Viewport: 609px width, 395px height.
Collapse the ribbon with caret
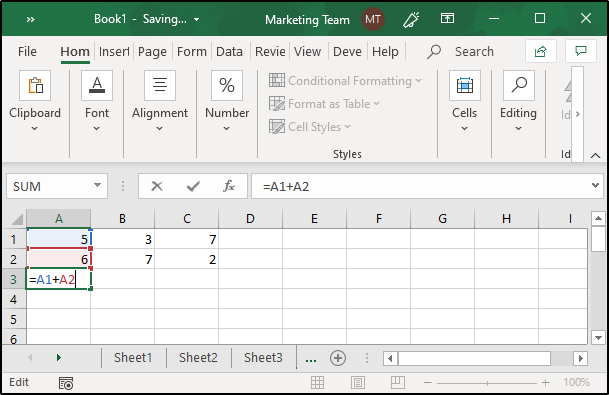point(595,156)
